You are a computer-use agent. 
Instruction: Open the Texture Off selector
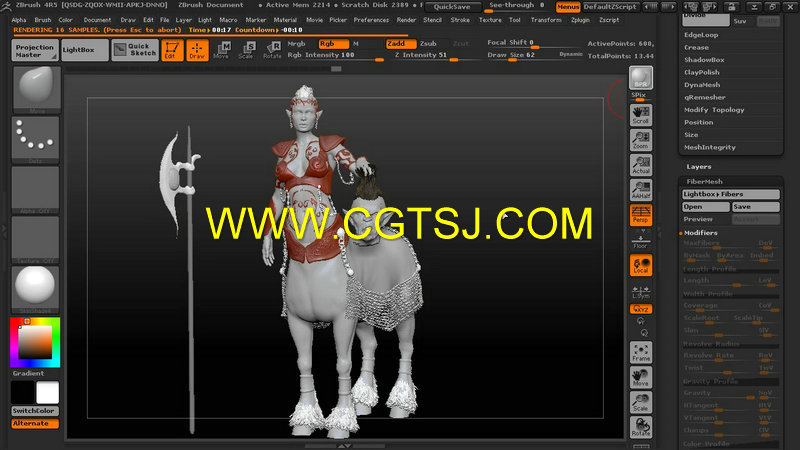36,240
